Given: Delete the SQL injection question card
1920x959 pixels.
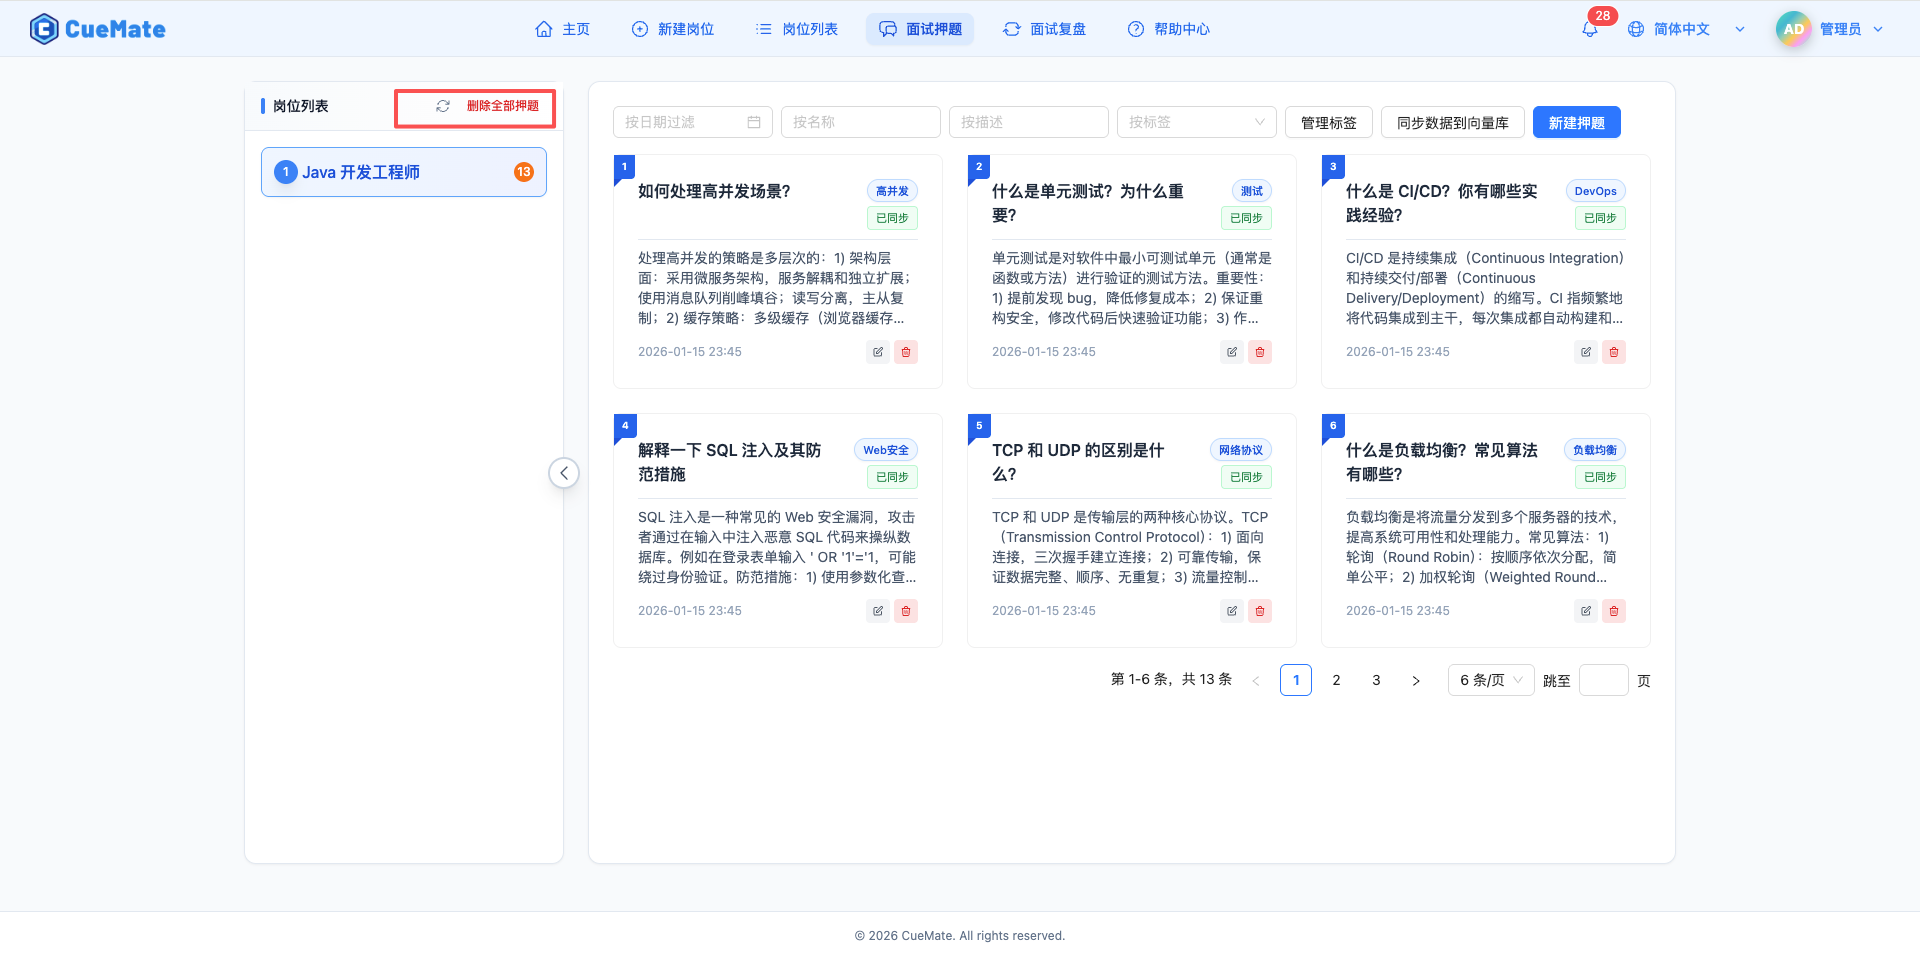Looking at the screenshot, I should tap(905, 611).
